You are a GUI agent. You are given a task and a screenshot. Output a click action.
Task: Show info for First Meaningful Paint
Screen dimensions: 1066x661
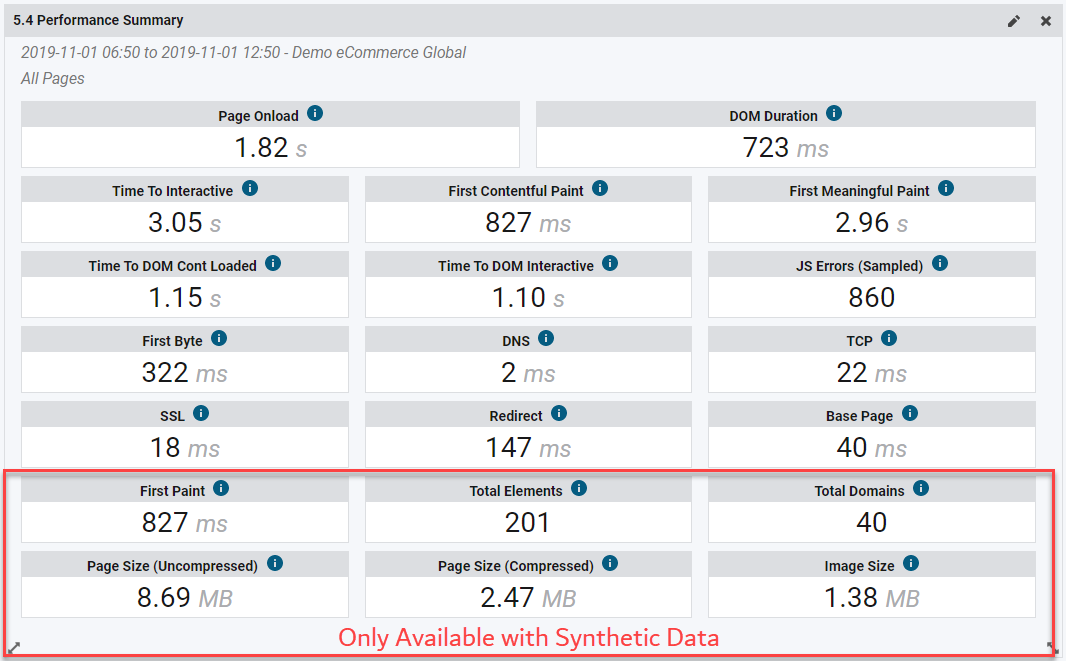pos(946,188)
